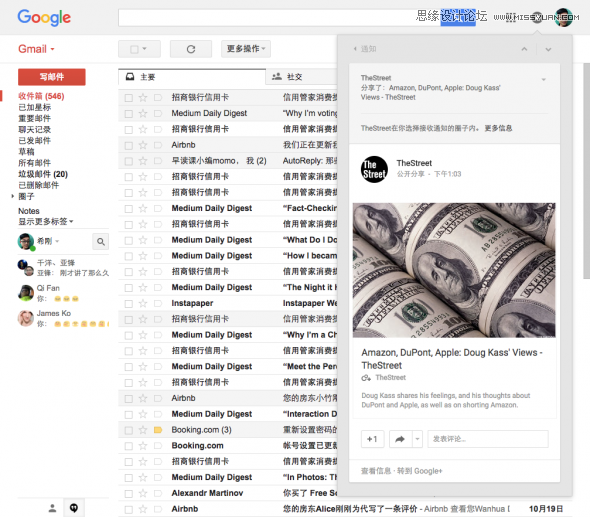Click the inbox tray icon on 主要 tab
590x517 pixels.
pyautogui.click(x=130, y=77)
